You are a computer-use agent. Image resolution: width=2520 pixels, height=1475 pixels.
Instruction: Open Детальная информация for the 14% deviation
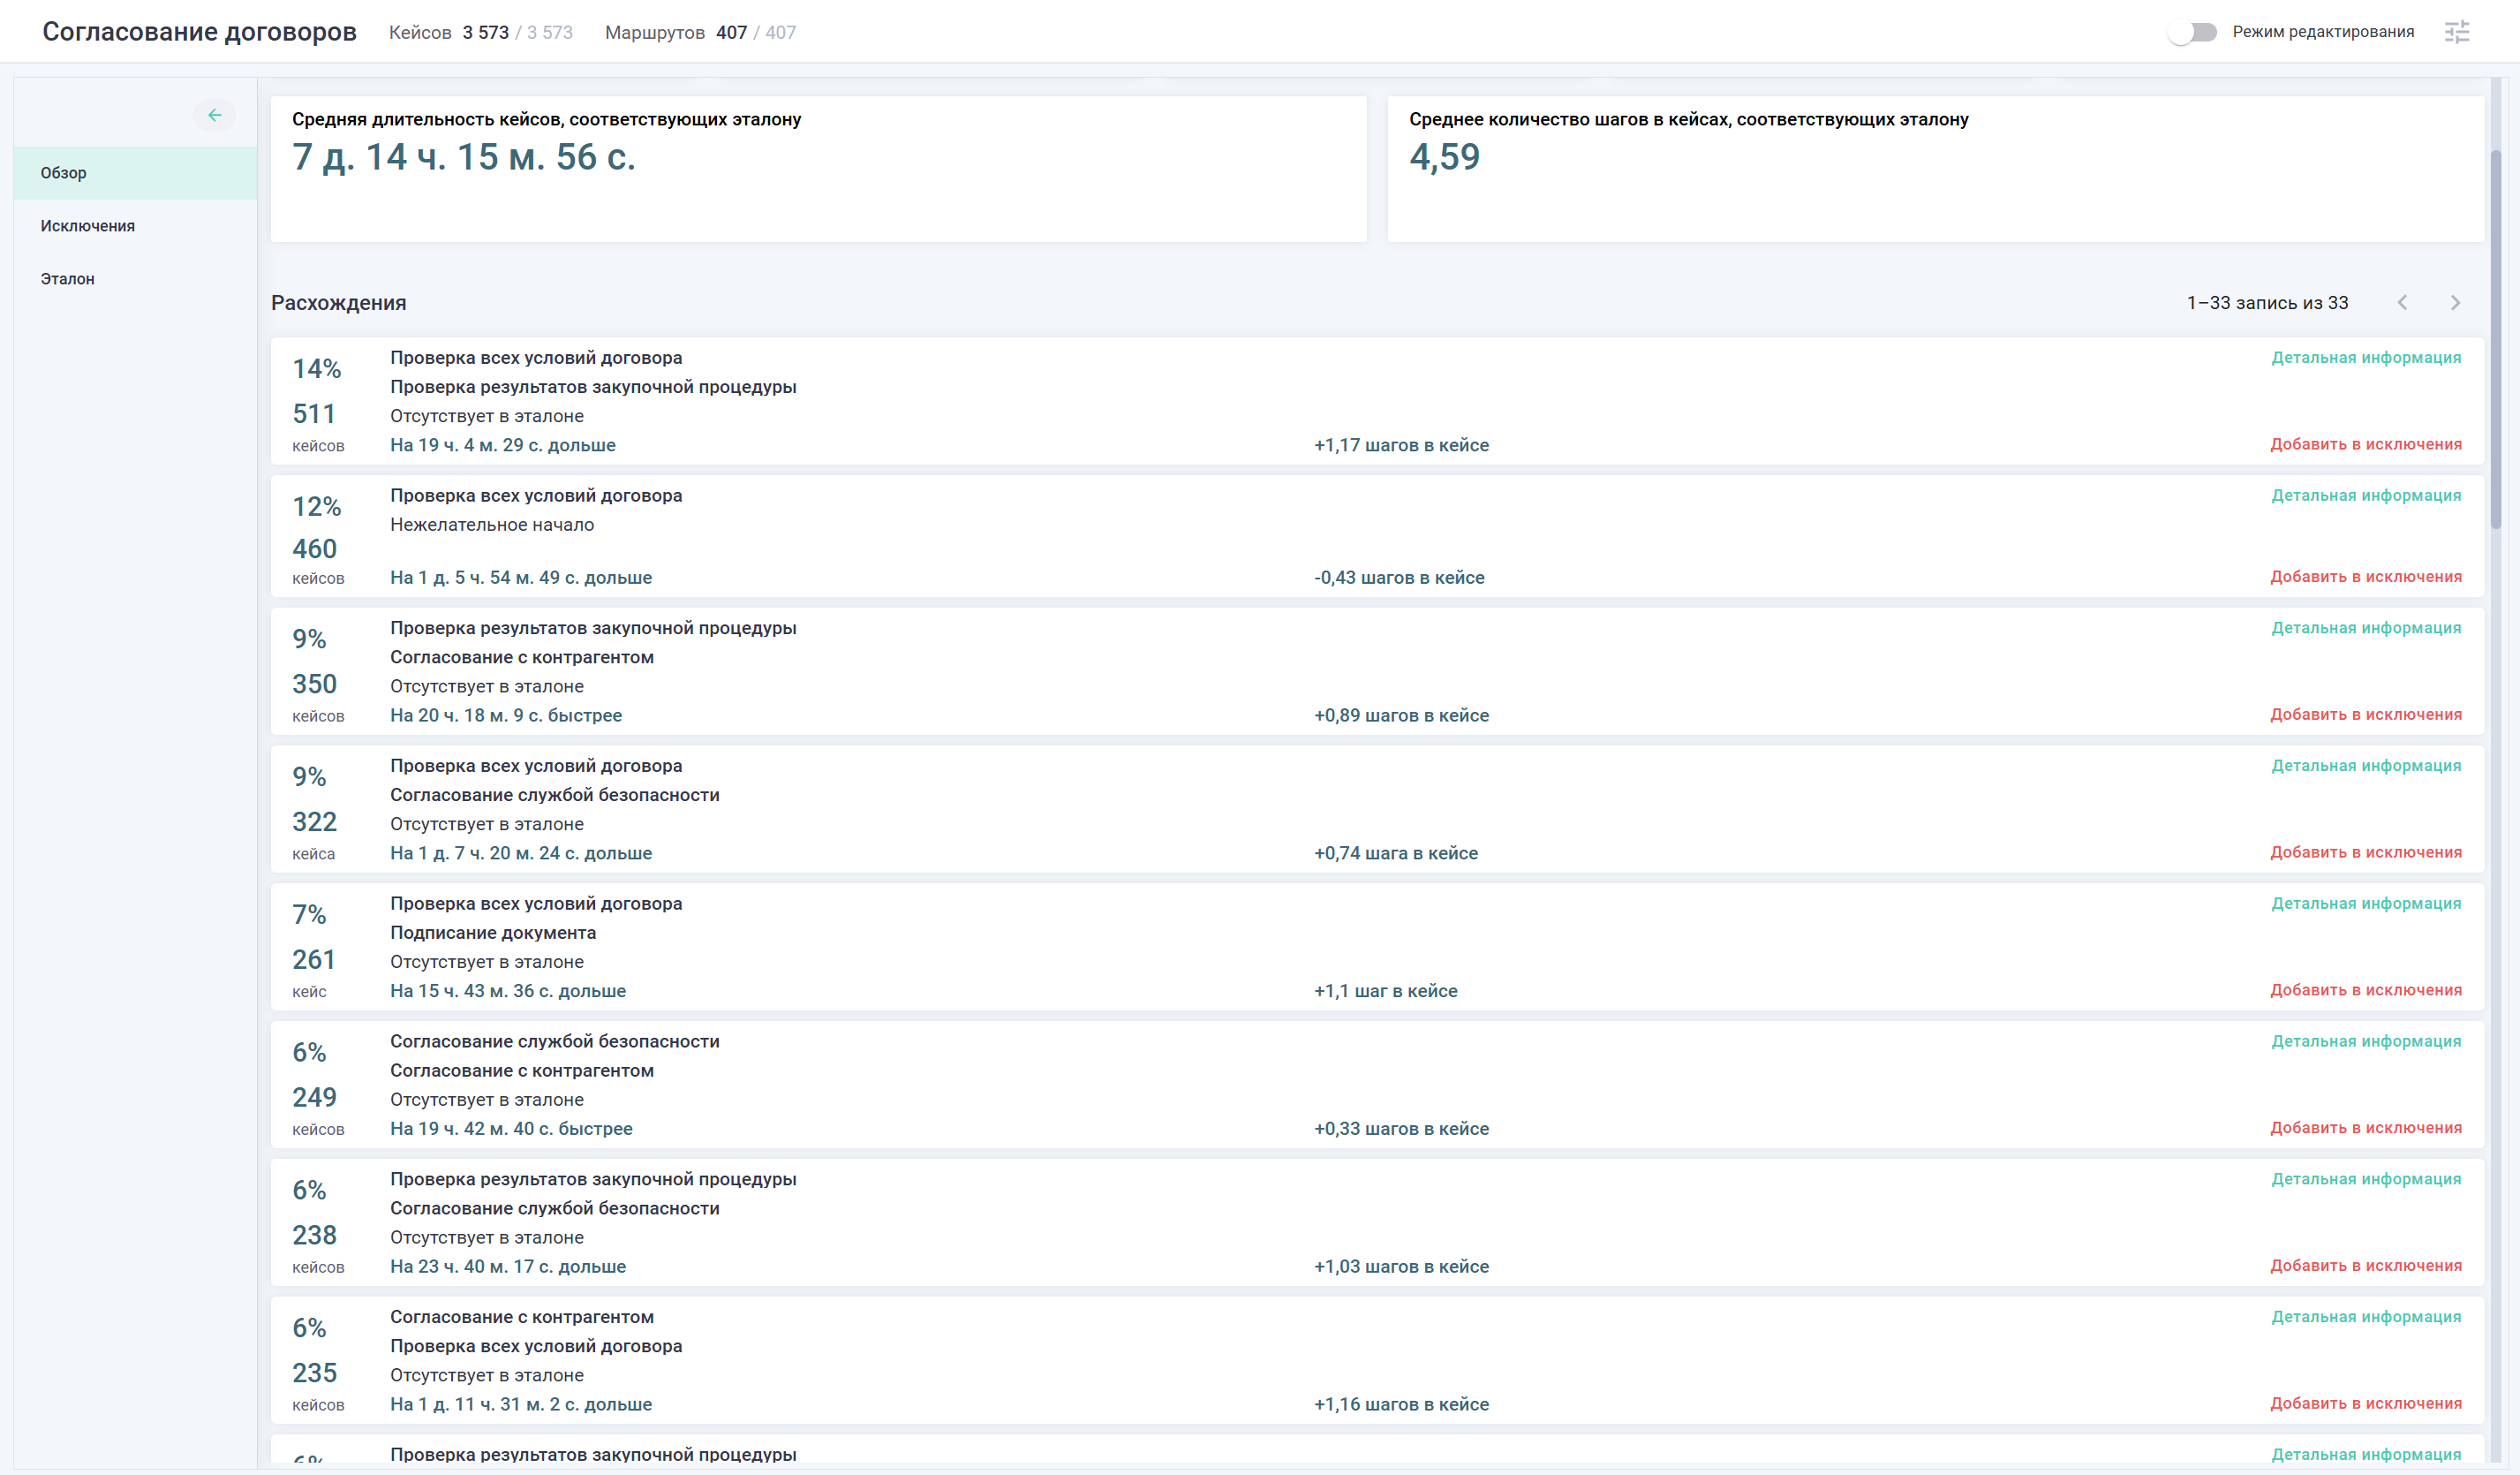click(2366, 357)
